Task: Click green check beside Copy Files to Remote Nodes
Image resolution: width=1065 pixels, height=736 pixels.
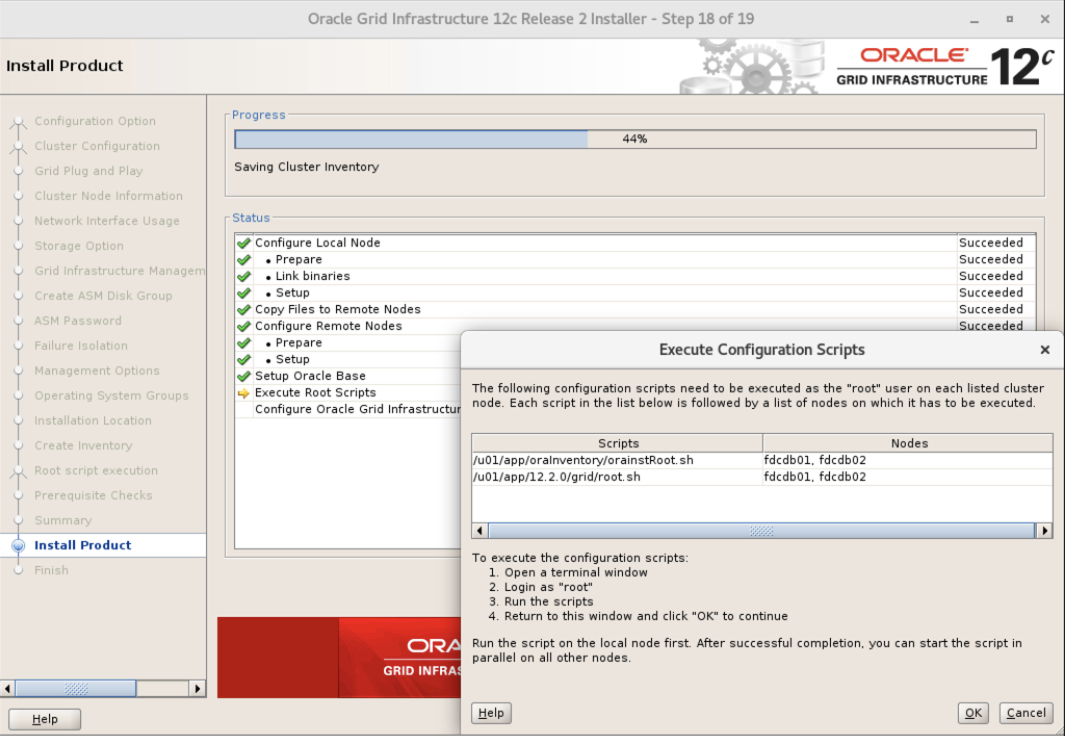Action: pos(244,309)
